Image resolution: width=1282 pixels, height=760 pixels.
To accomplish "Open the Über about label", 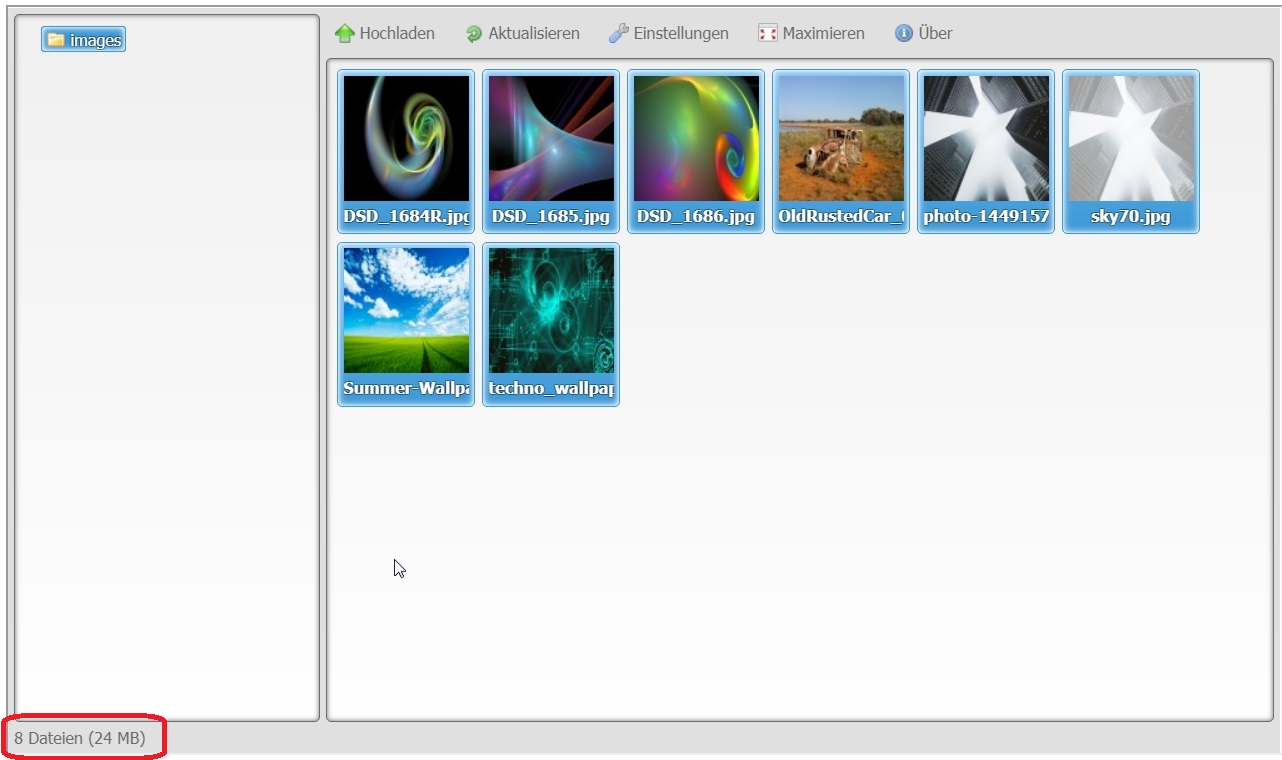I will 935,33.
